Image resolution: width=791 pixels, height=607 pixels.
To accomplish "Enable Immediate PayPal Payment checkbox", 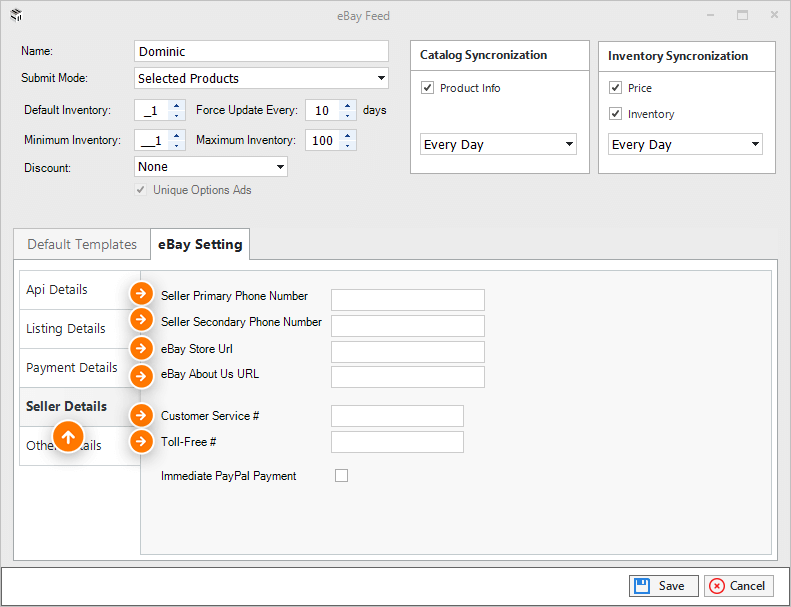I will [342, 475].
